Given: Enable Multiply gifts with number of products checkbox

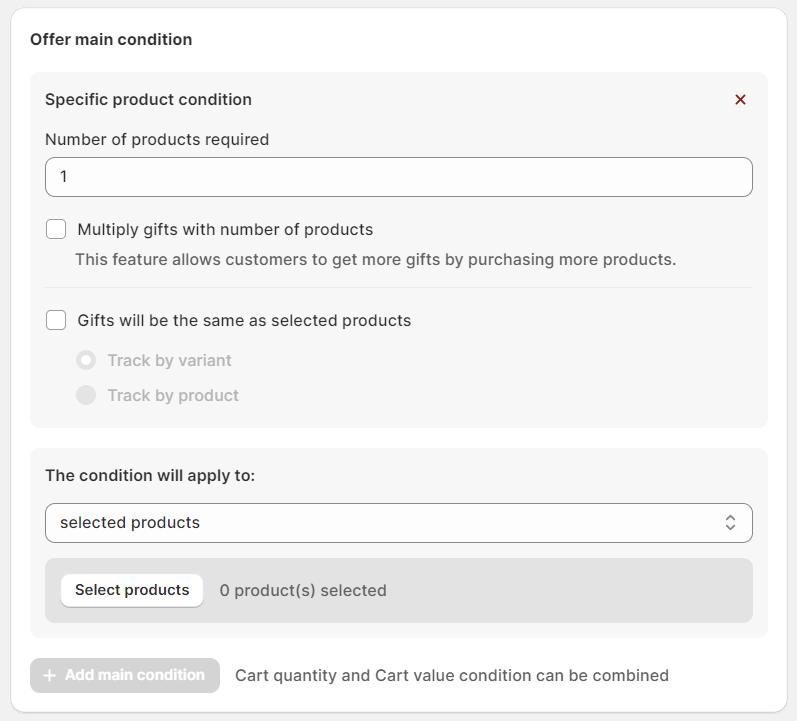Looking at the screenshot, I should 56,229.
